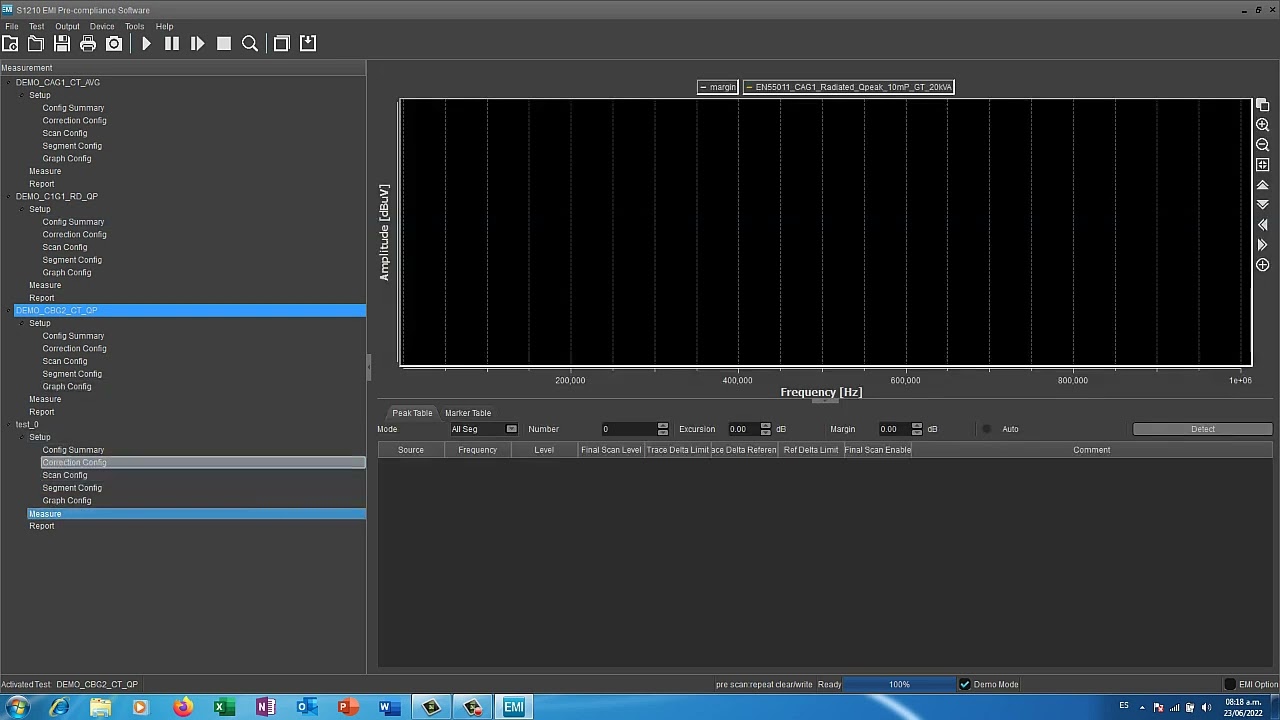1280x720 pixels.
Task: Open Excel from the taskbar
Action: tap(223, 707)
